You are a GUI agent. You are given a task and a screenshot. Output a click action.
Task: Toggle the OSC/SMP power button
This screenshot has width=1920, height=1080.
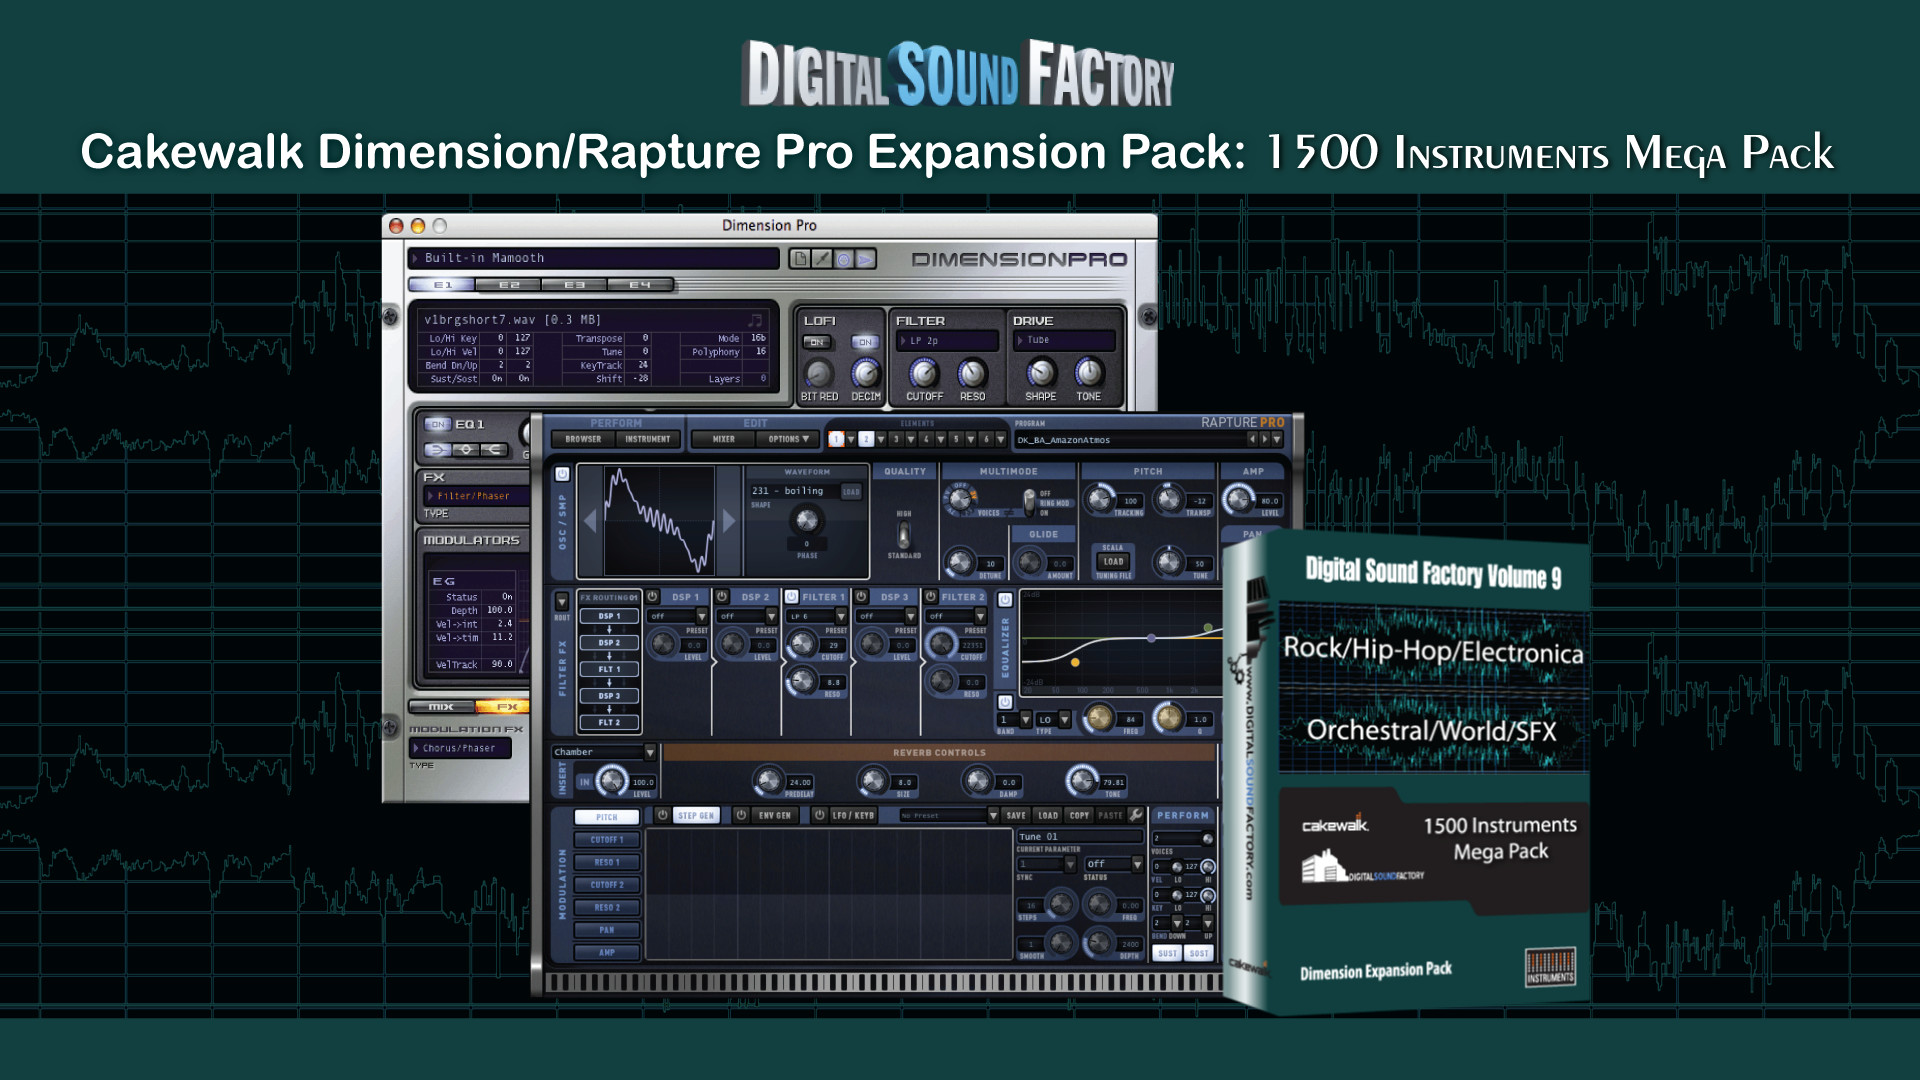(x=562, y=474)
